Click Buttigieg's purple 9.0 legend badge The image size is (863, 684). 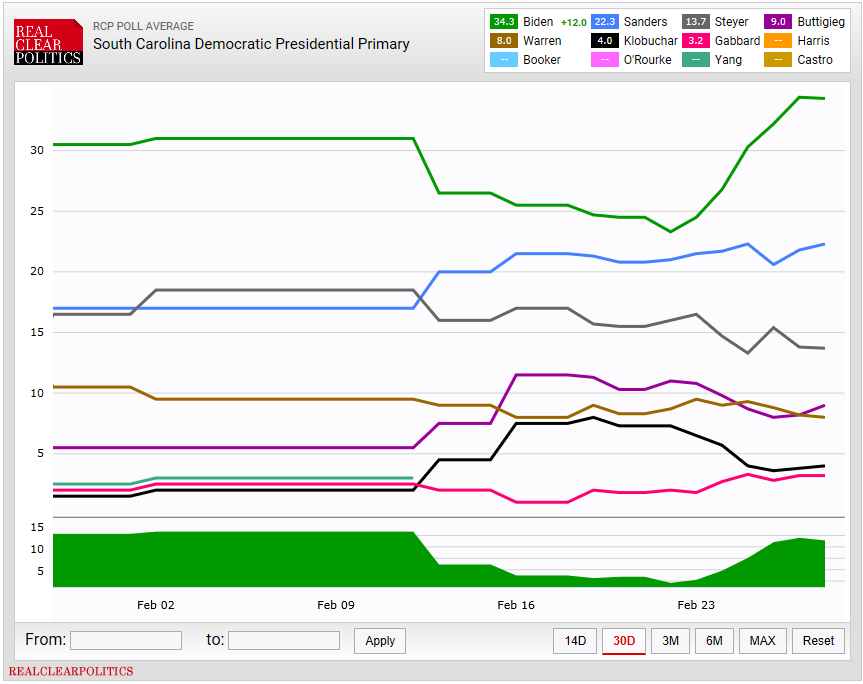[779, 22]
